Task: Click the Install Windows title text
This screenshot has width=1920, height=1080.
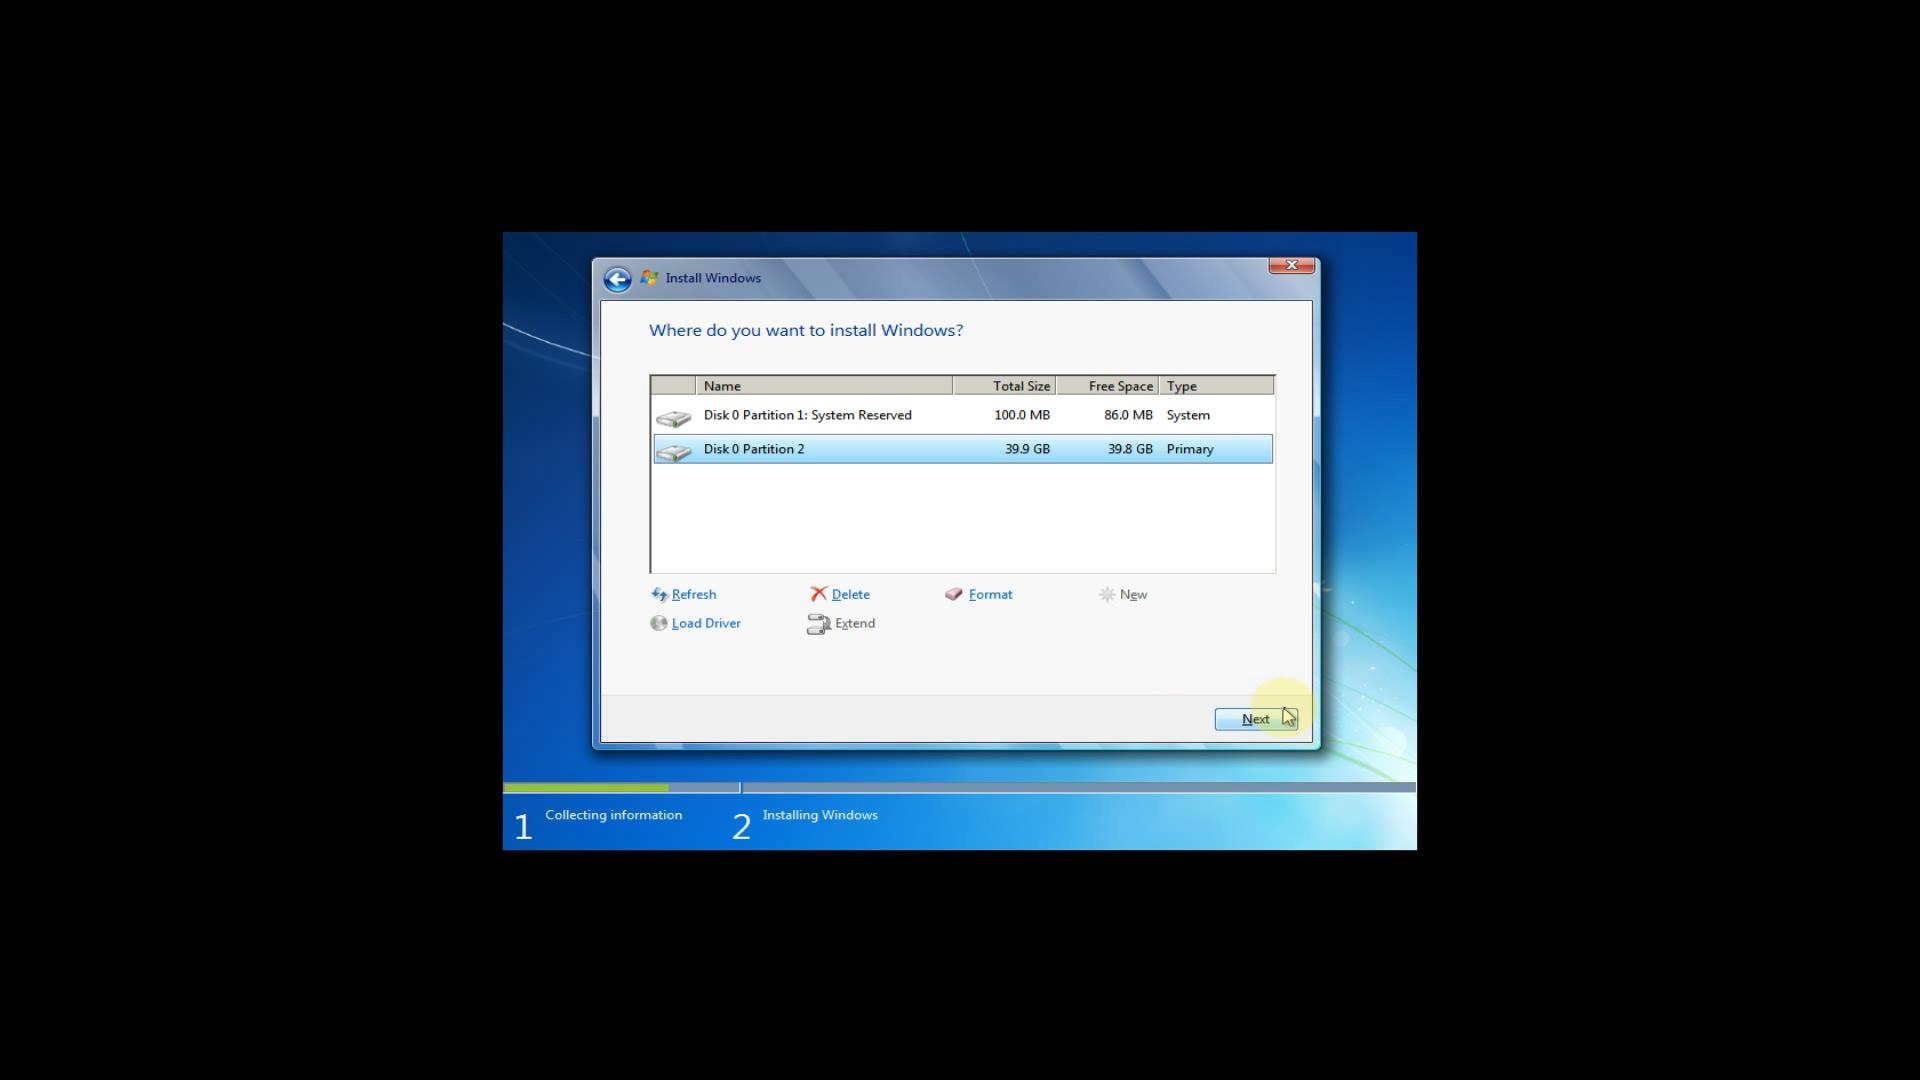Action: tap(713, 278)
